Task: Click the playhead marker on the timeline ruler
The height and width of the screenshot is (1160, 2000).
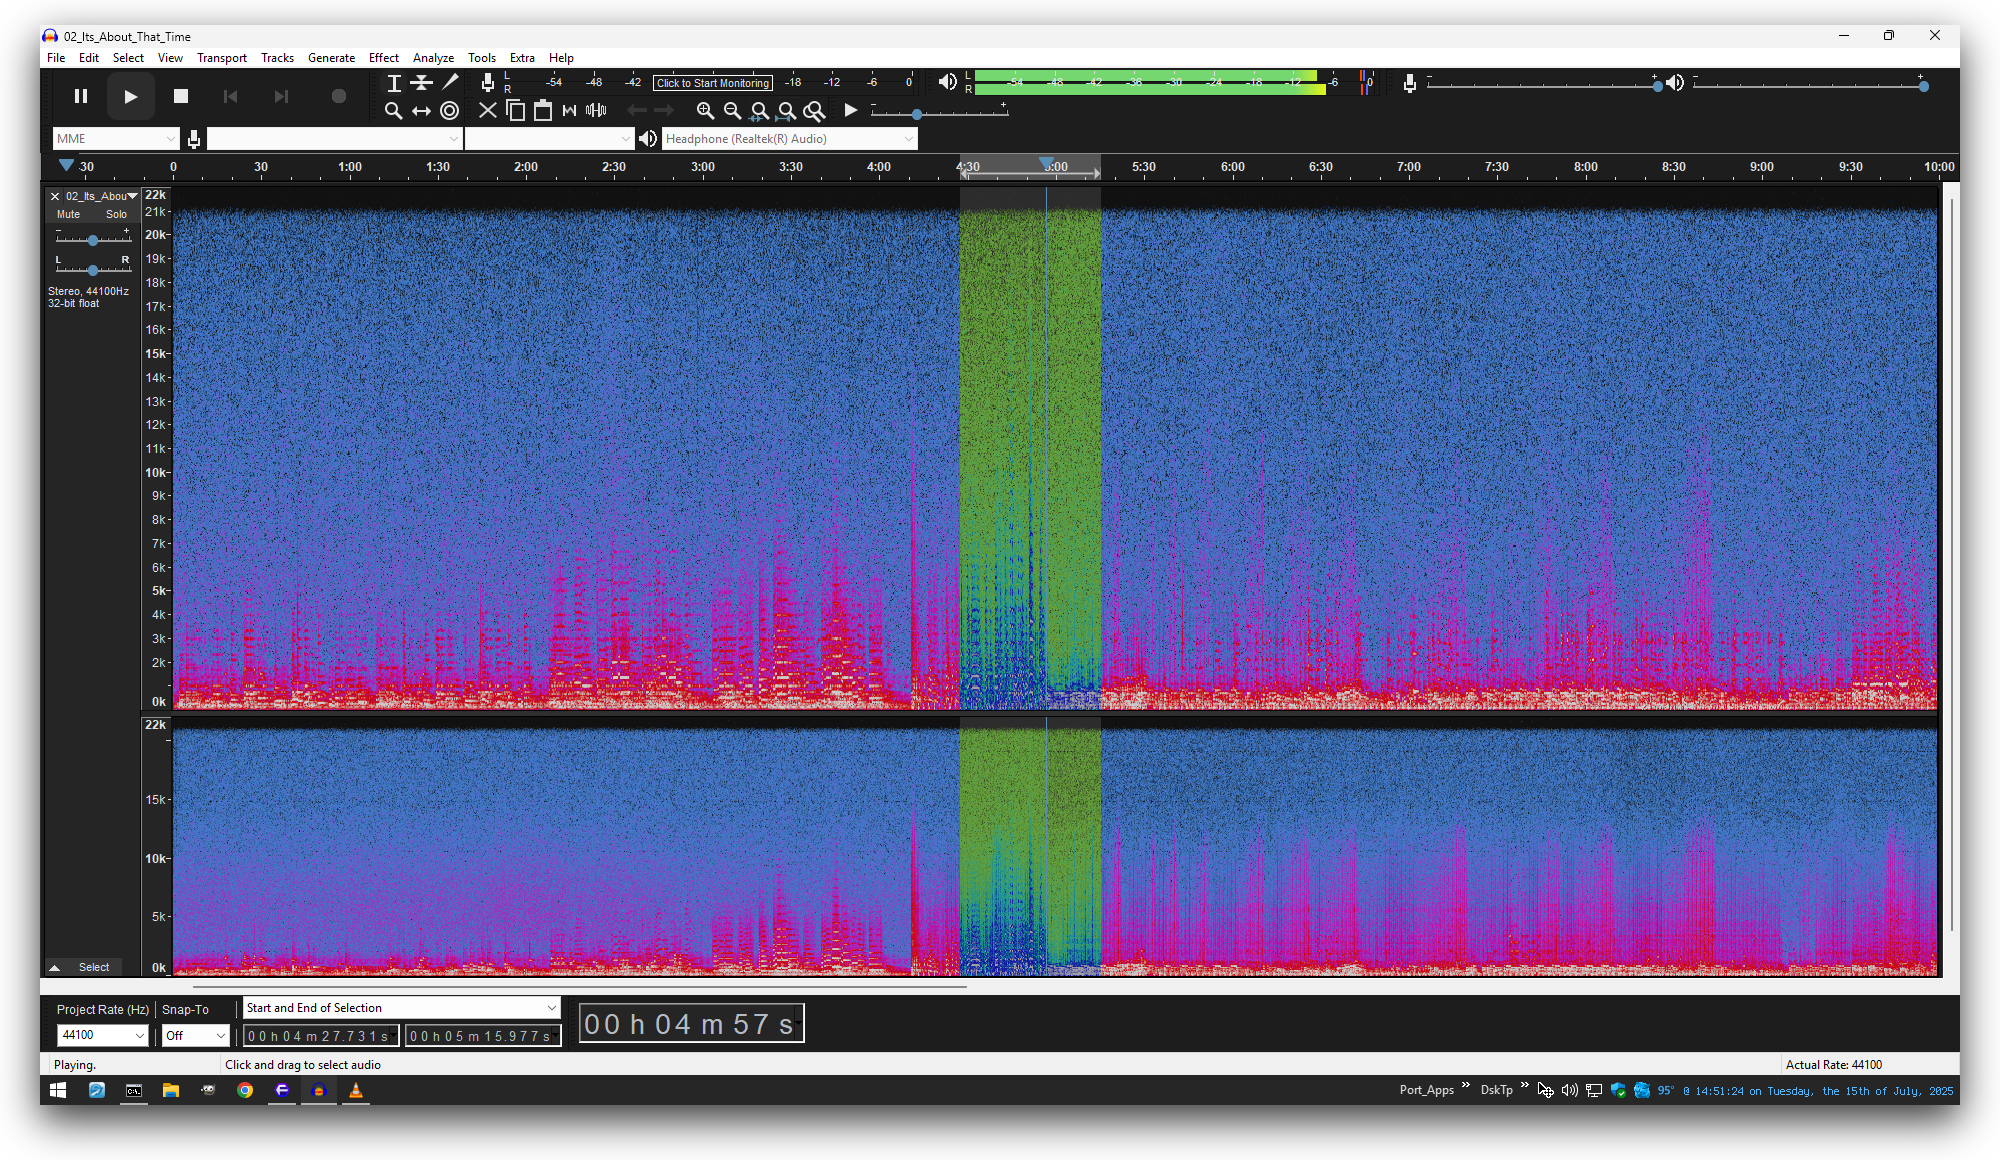Action: coord(1046,163)
